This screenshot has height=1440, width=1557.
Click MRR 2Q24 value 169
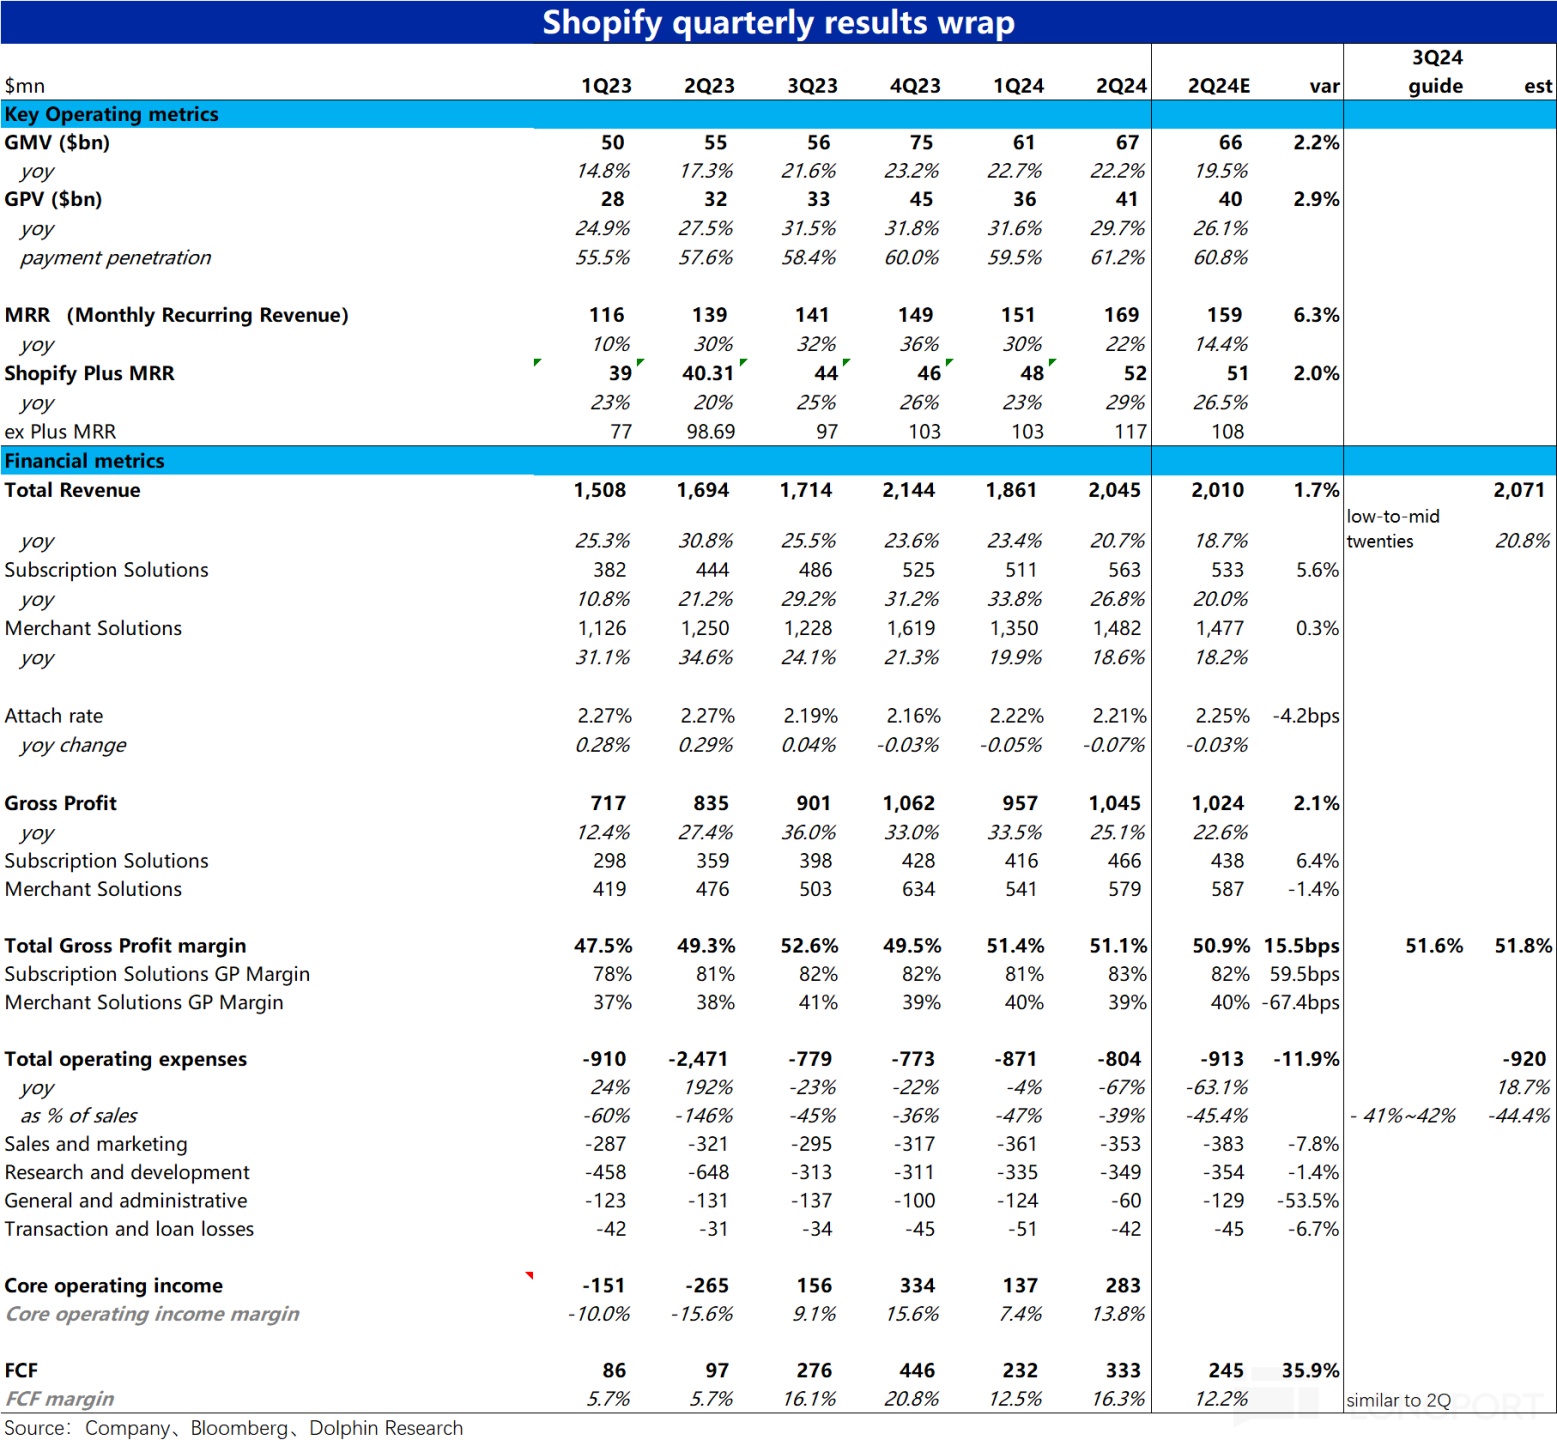click(1121, 315)
